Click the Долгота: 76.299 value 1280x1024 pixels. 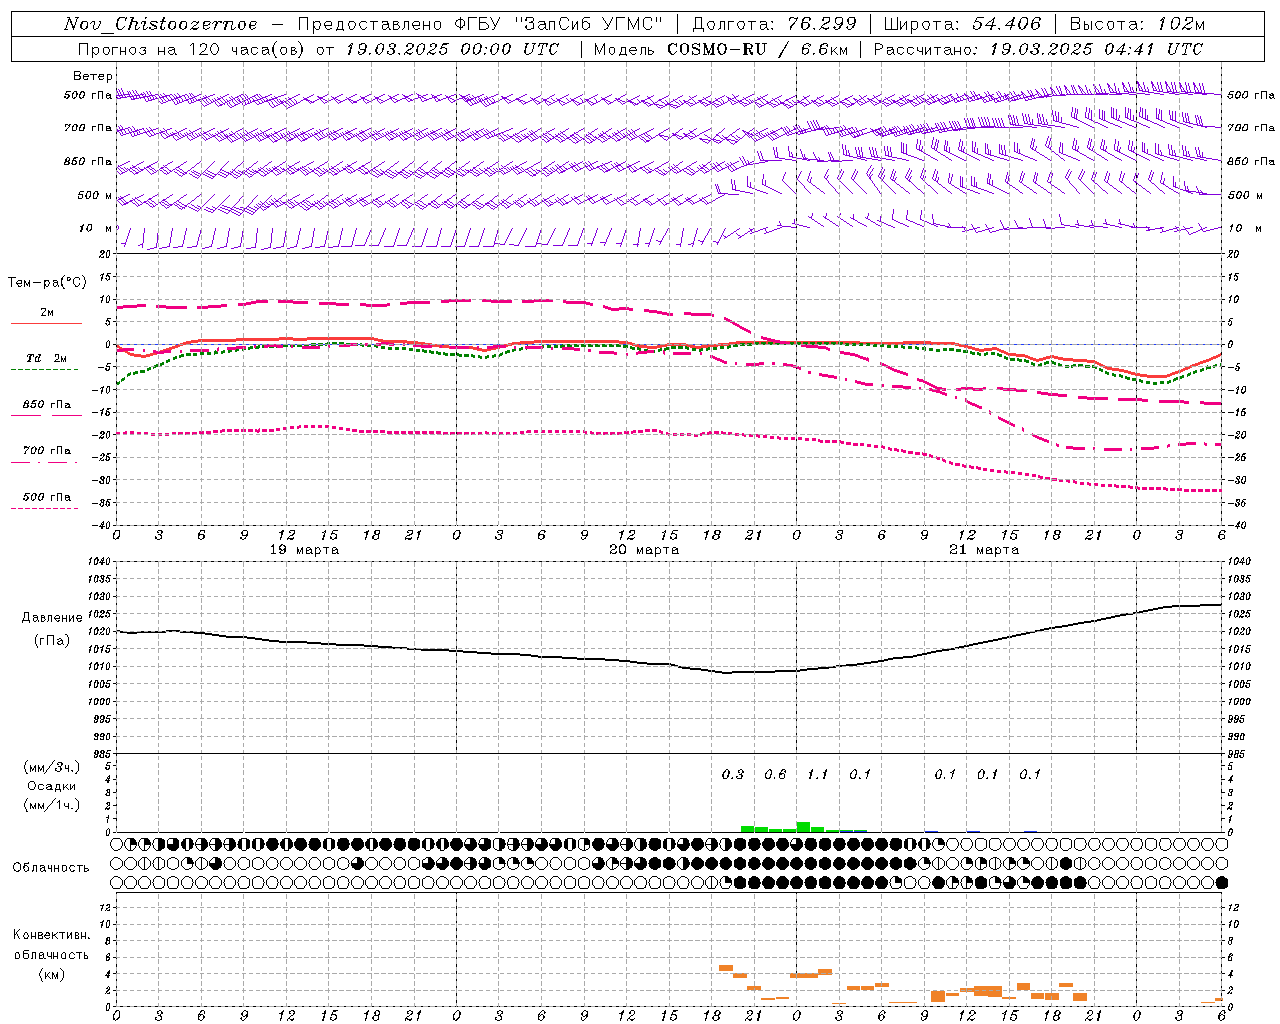click(774, 24)
